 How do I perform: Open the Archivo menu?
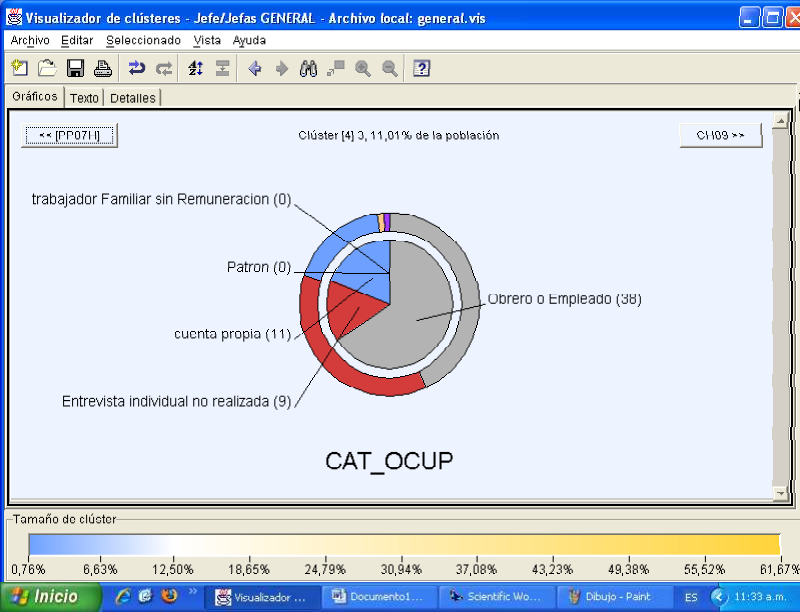[x=30, y=40]
